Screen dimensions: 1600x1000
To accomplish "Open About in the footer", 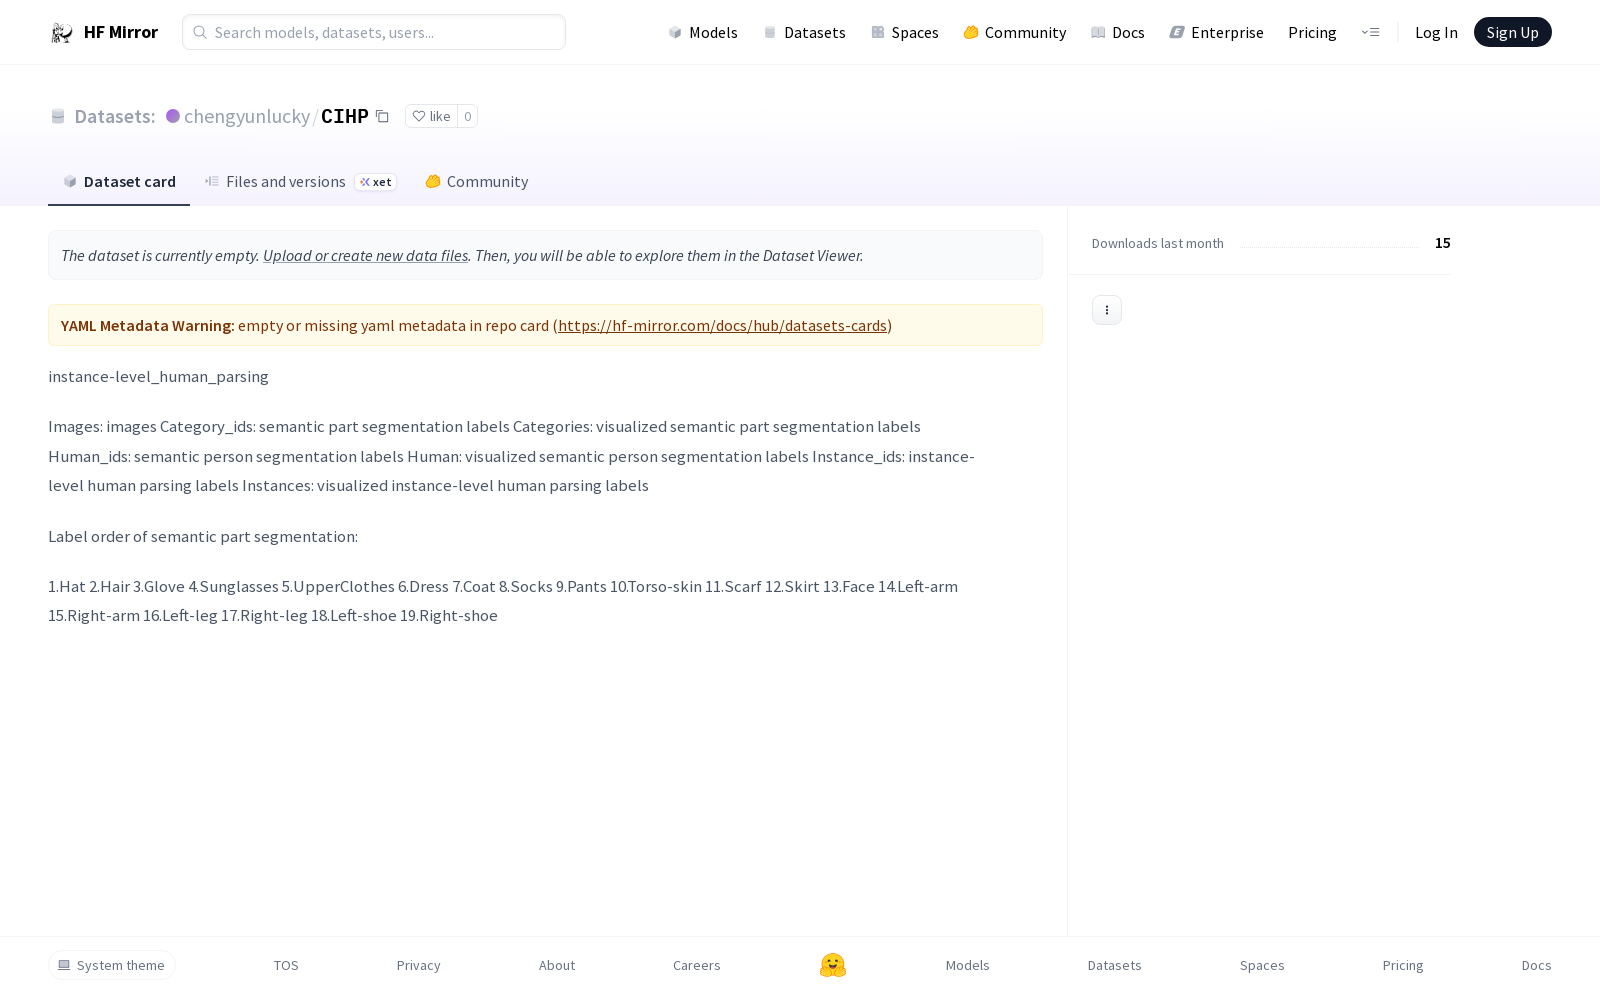I will (x=557, y=965).
